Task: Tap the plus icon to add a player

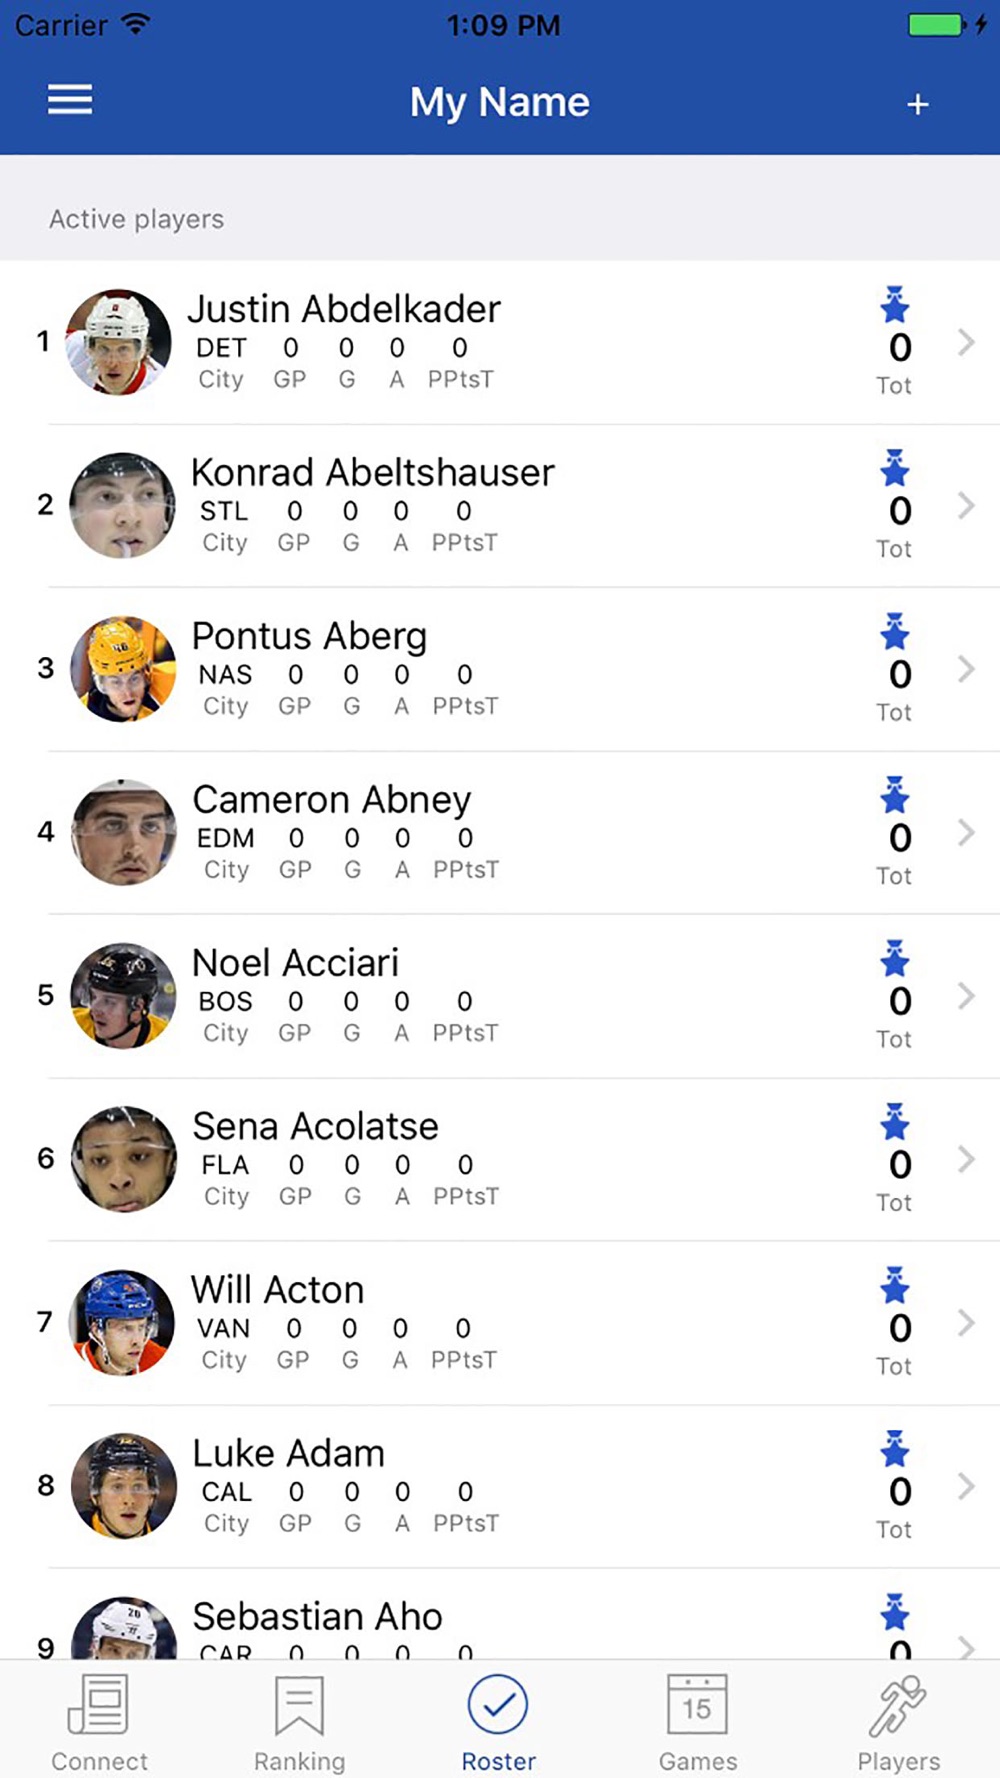Action: (x=917, y=104)
